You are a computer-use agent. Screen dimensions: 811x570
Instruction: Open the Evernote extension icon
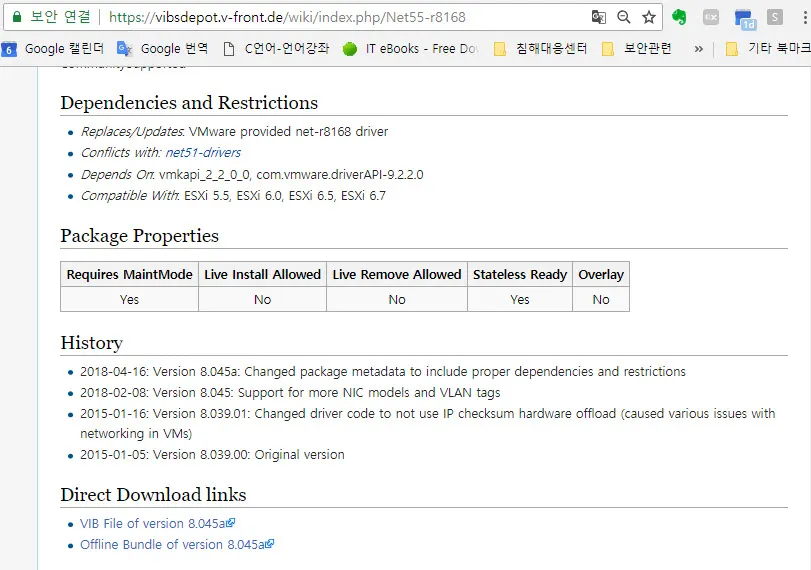tap(680, 17)
